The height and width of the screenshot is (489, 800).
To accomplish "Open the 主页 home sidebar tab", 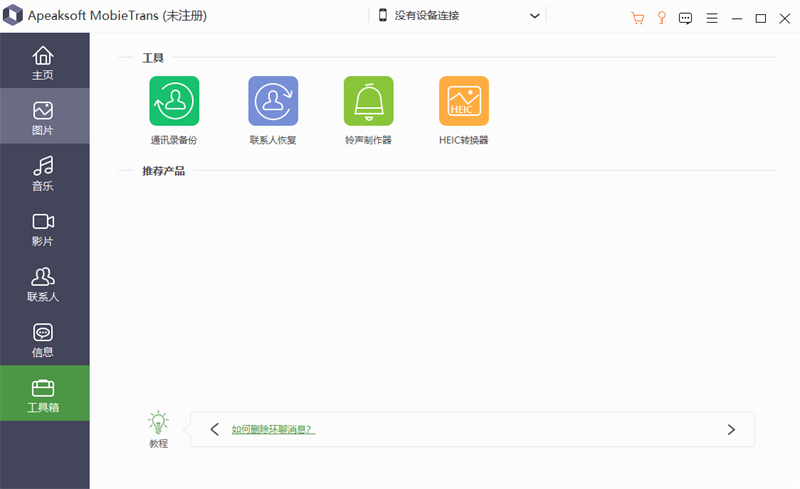I will point(44,61).
